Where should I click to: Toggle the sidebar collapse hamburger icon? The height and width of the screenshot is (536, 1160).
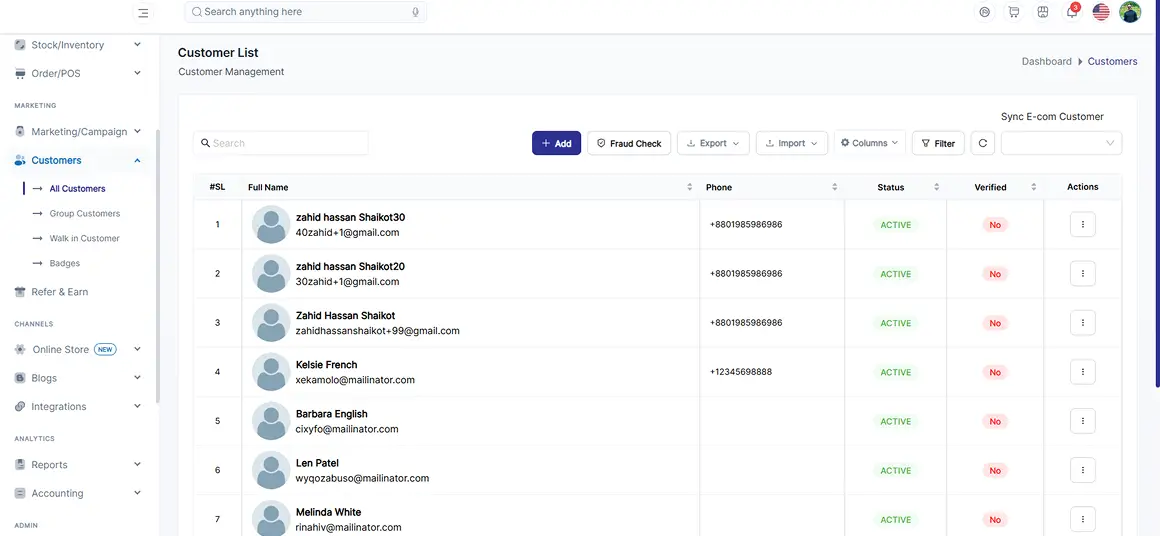tap(143, 13)
